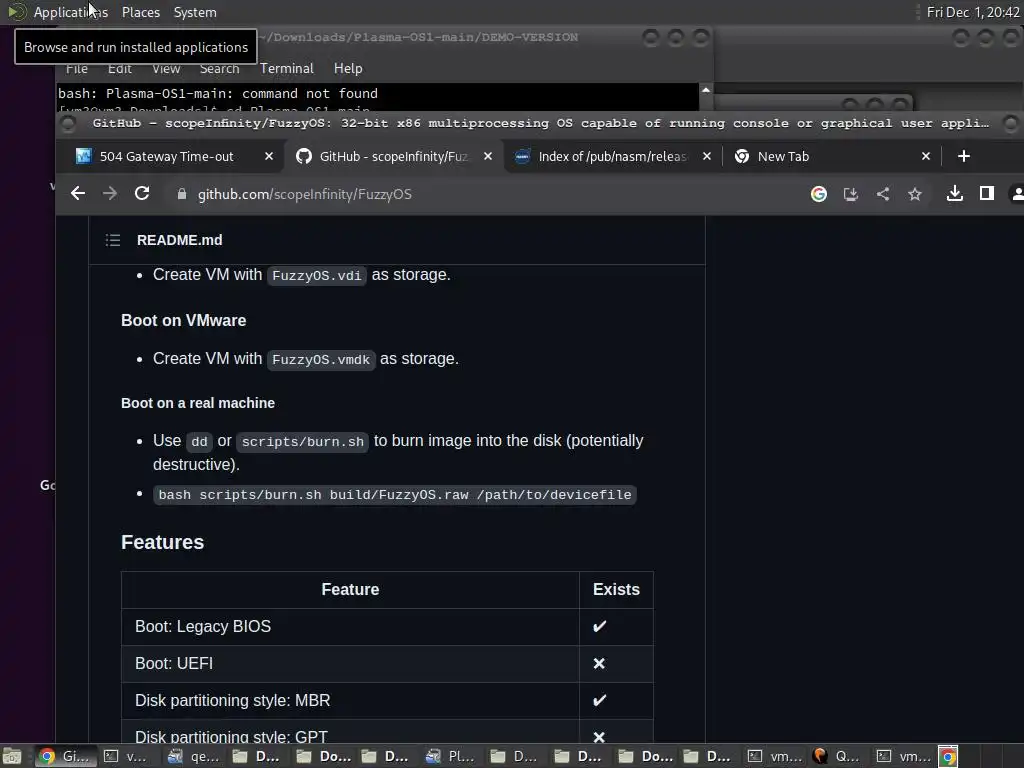Image resolution: width=1024 pixels, height=768 pixels.
Task: Close the Index of /pub/nasm tab
Action: pos(707,156)
